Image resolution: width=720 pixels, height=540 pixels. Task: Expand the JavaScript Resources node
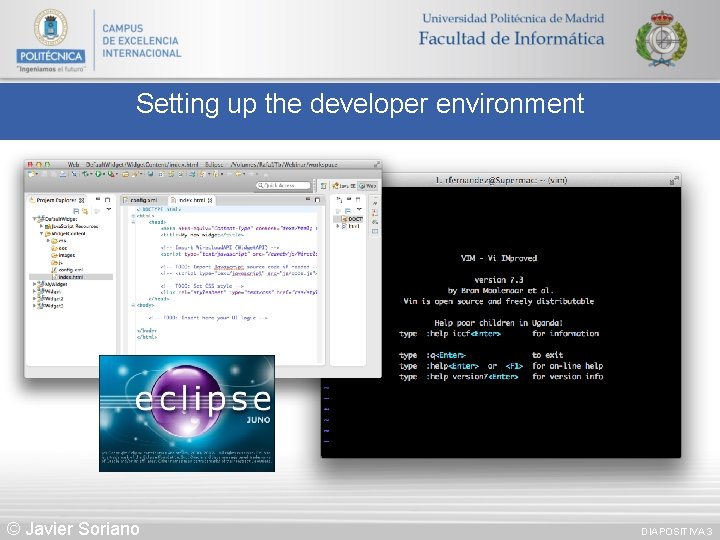(41, 226)
